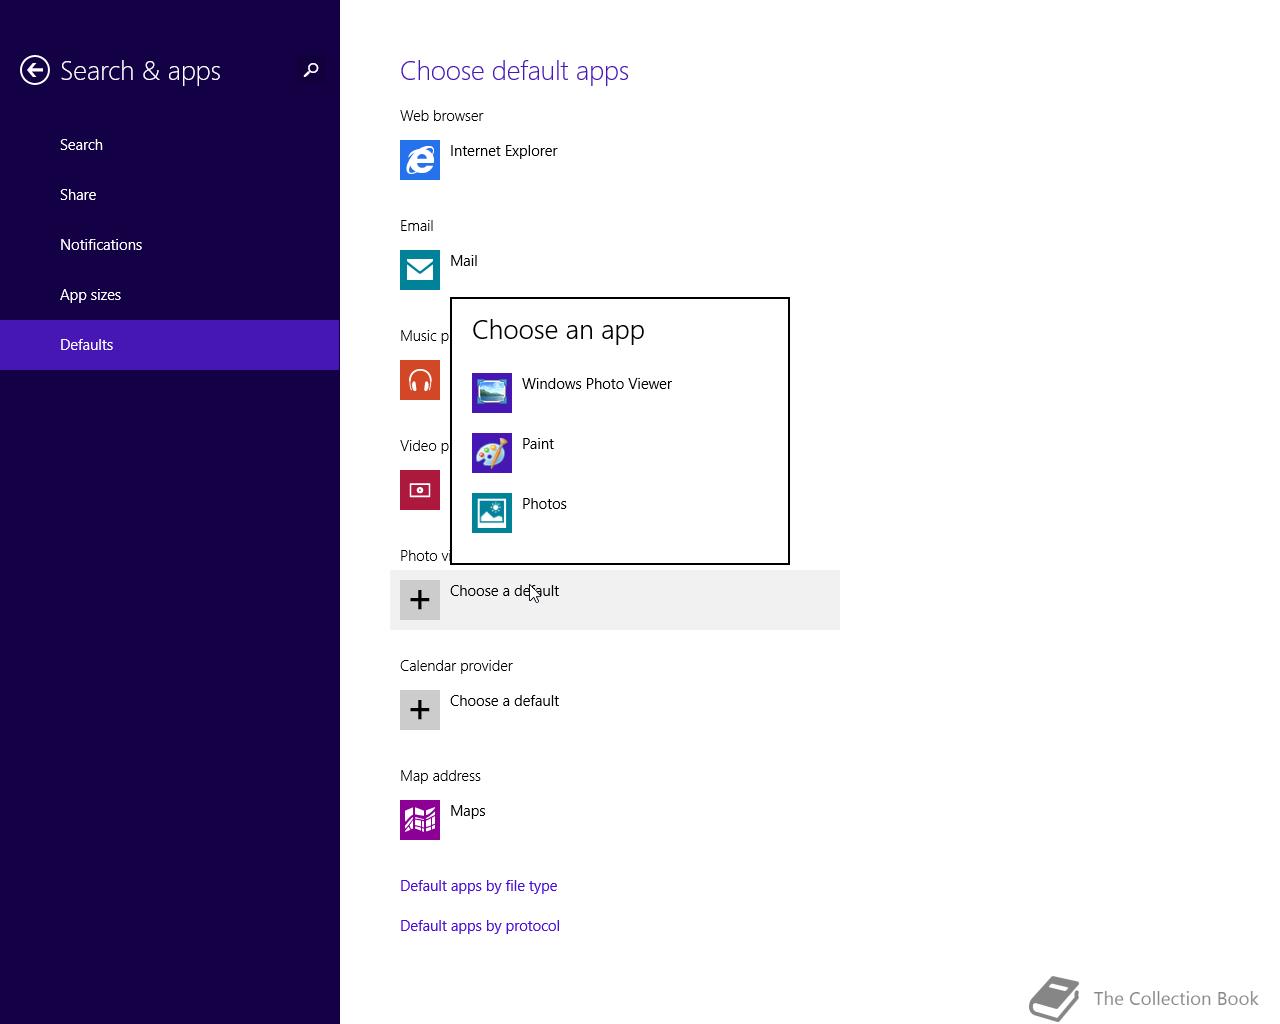Click the Search & apps heading

pyautogui.click(x=140, y=71)
